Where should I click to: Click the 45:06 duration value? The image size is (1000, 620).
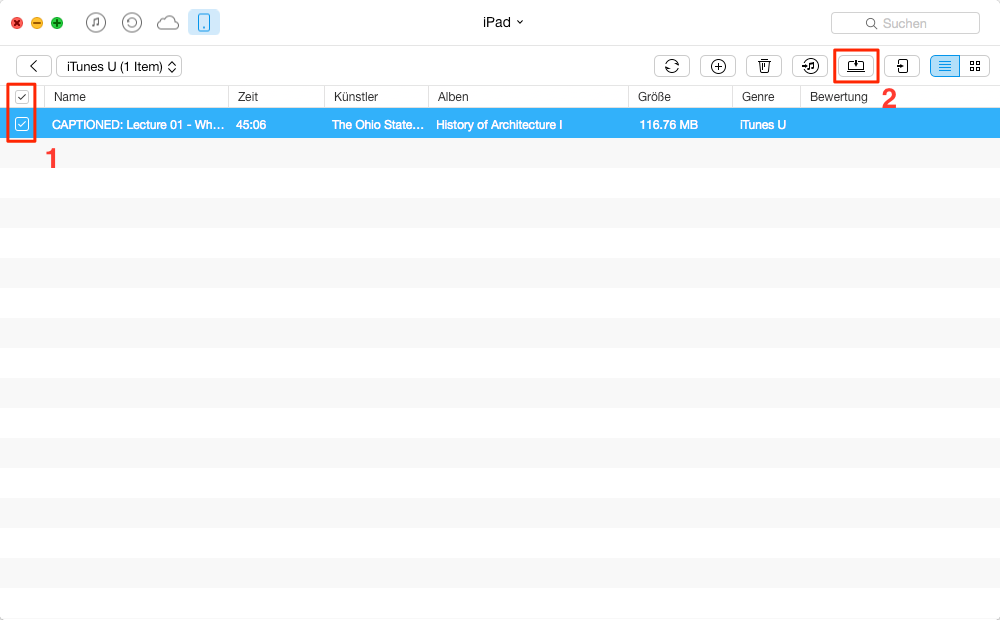tap(251, 125)
